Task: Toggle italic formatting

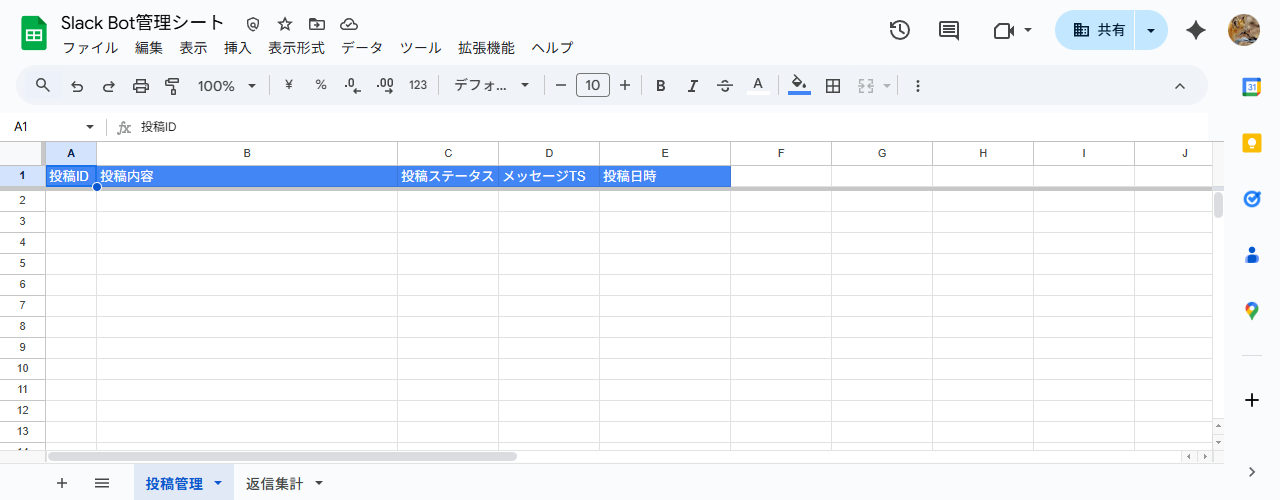Action: [692, 86]
